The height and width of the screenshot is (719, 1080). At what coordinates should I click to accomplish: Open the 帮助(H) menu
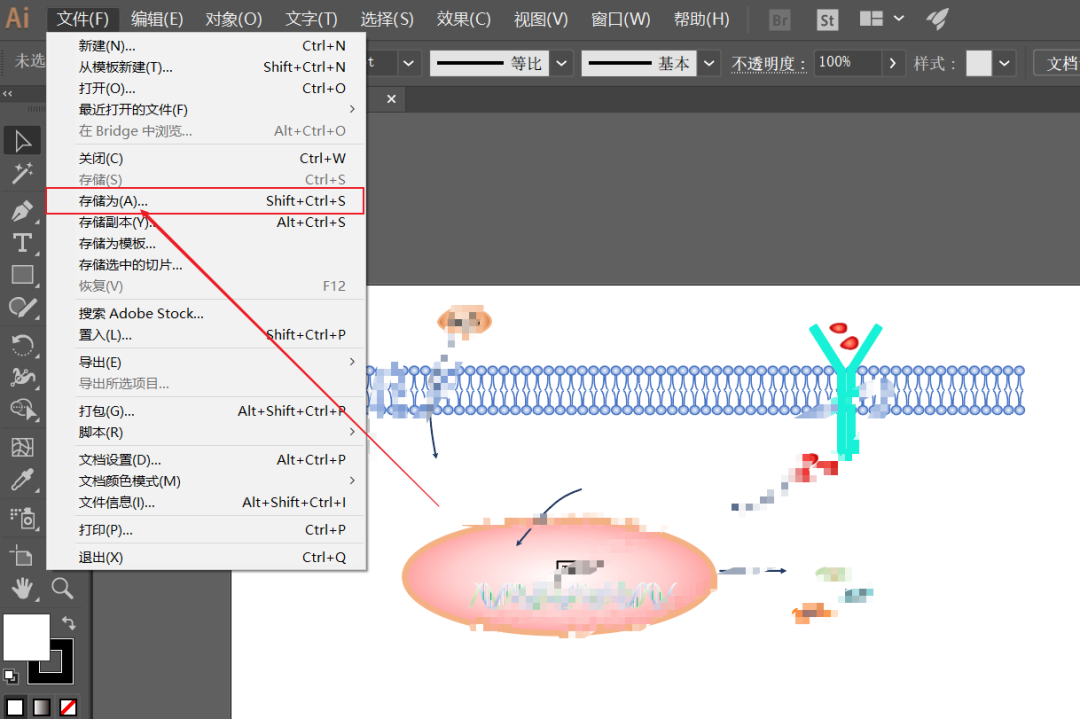701,19
